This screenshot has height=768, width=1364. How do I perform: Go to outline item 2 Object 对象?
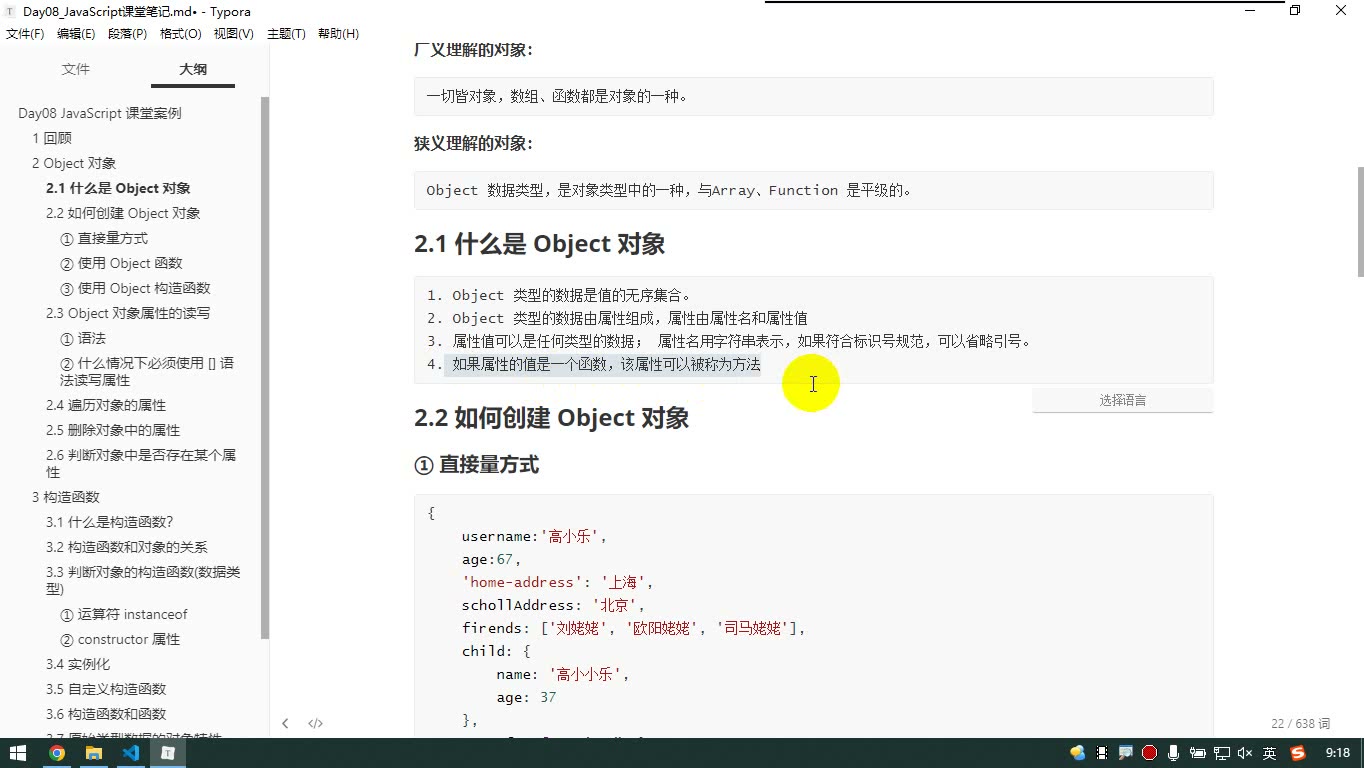(x=74, y=163)
